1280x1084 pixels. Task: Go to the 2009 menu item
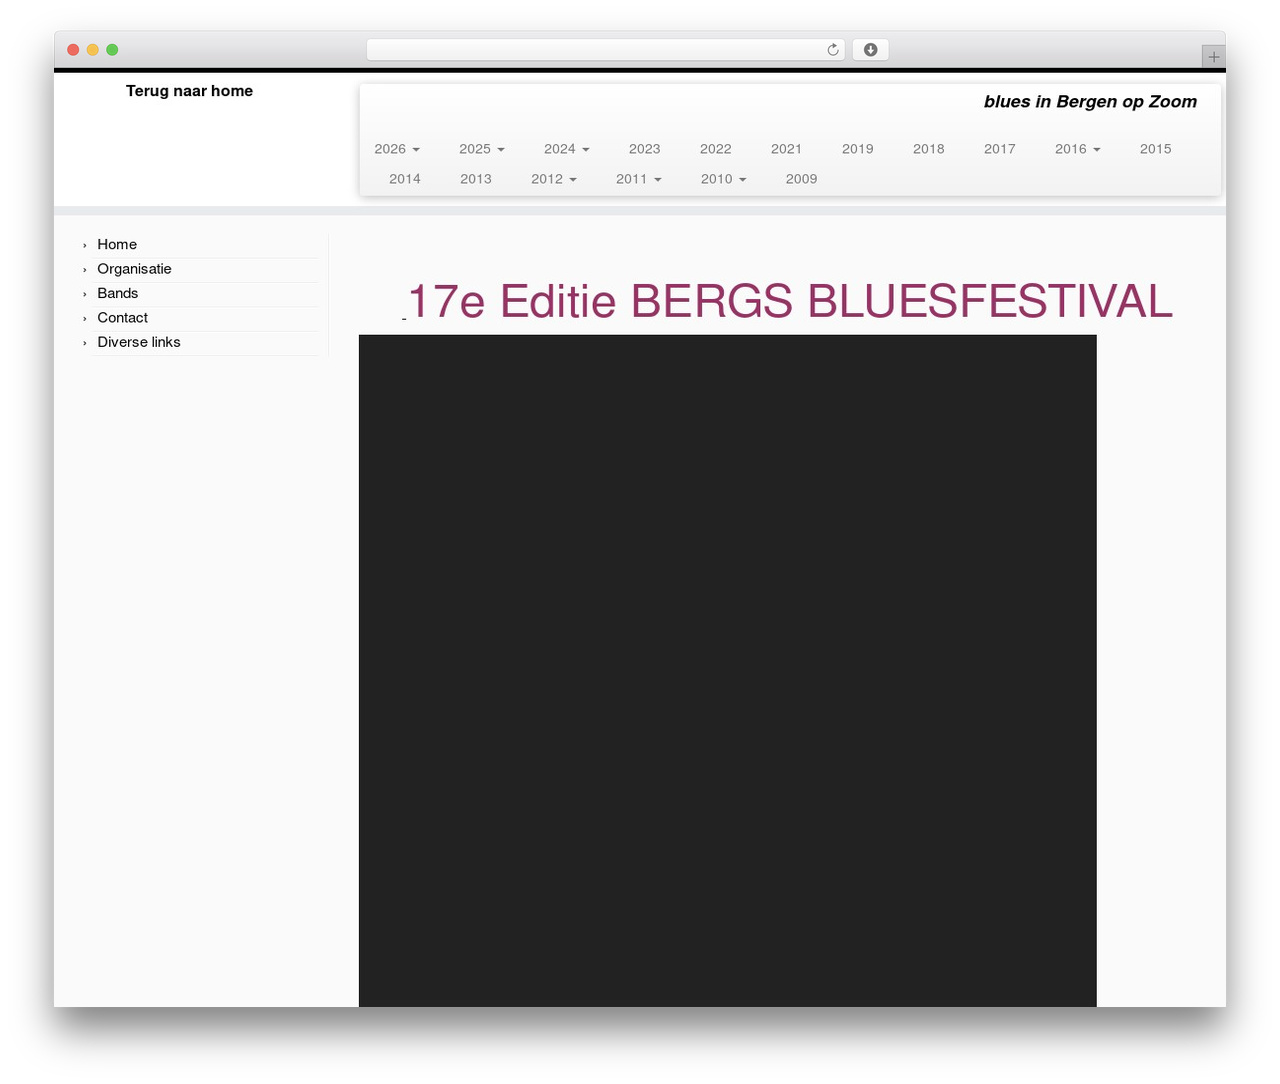click(x=802, y=179)
